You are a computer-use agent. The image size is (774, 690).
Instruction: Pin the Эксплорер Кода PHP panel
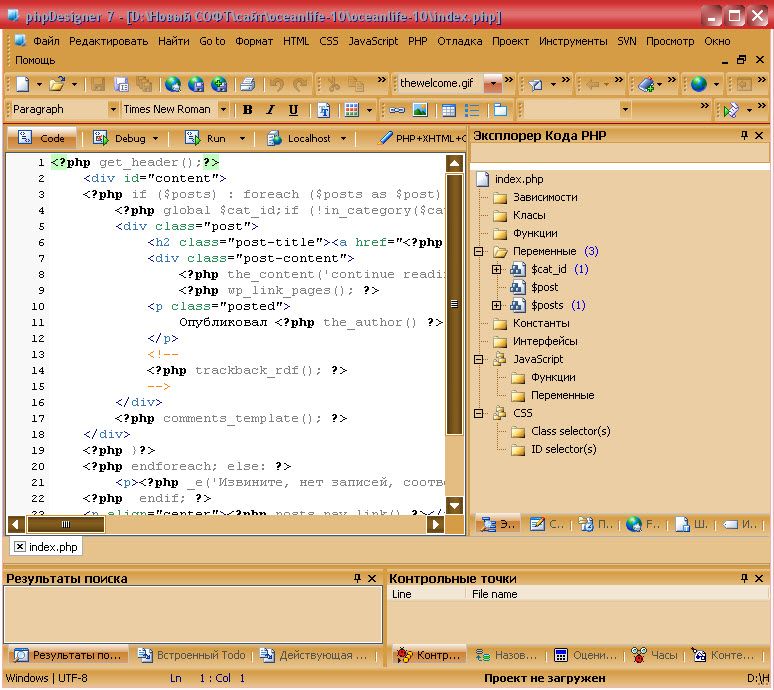point(744,135)
